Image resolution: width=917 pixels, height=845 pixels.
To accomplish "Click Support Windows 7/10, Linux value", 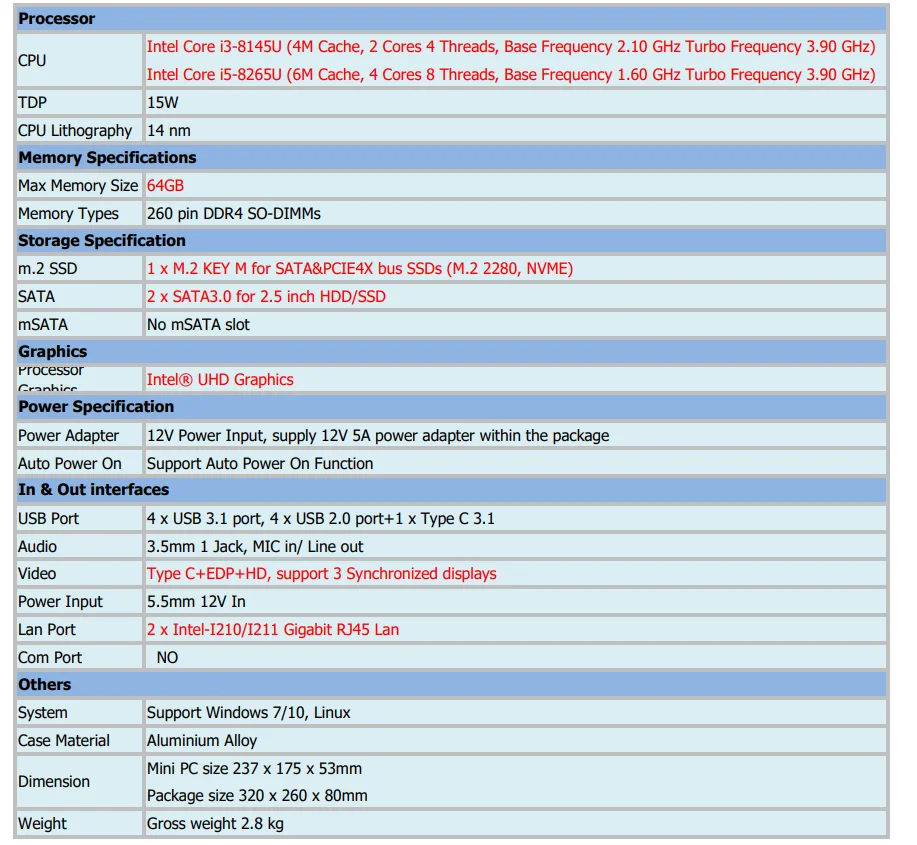I will click(249, 713).
